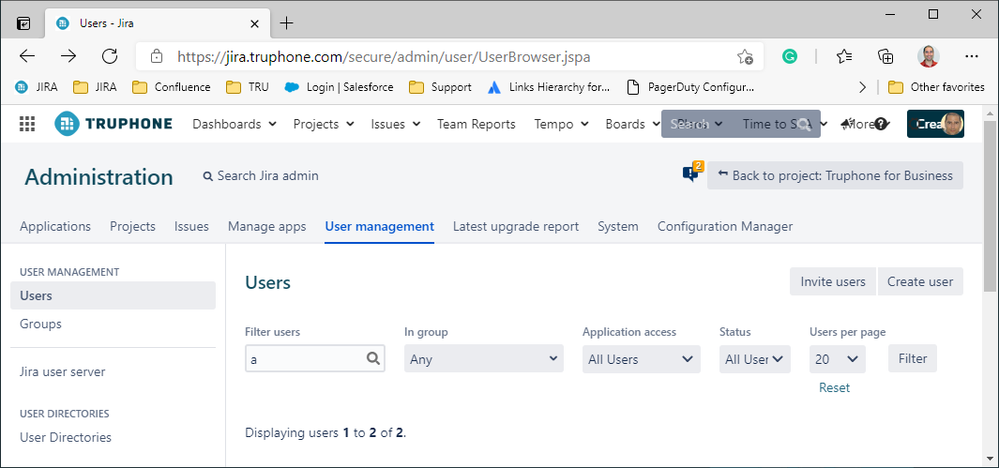The height and width of the screenshot is (468, 999).
Task: Open the browser settings and more menu
Action: [971, 57]
